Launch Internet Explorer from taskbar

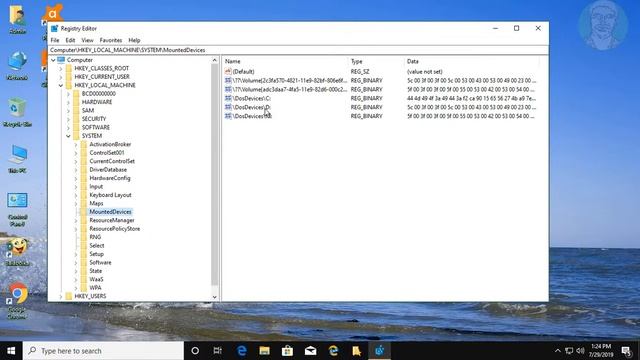(333, 351)
